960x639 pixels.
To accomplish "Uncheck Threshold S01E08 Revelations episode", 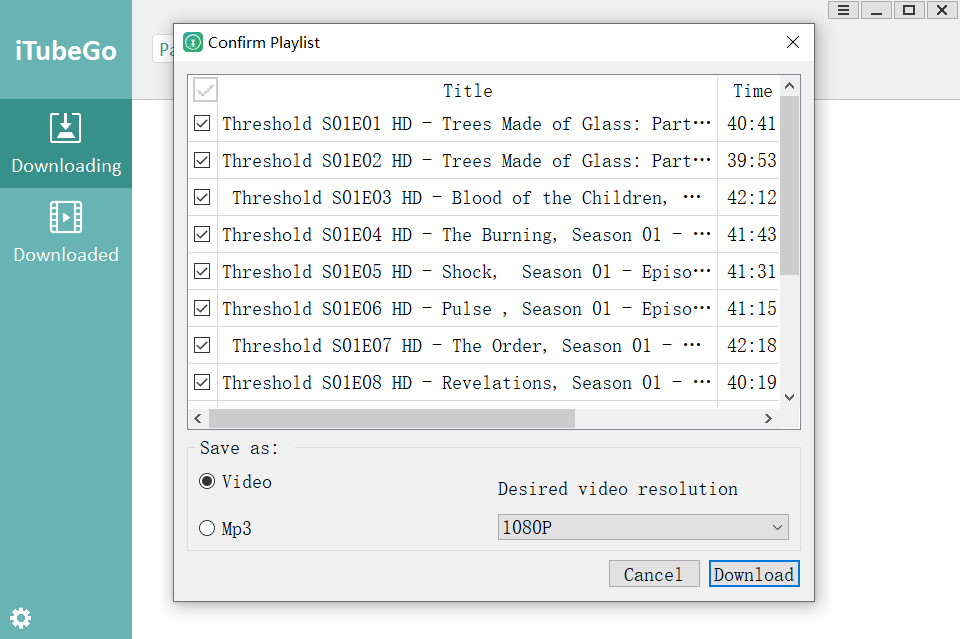I will click(202, 383).
